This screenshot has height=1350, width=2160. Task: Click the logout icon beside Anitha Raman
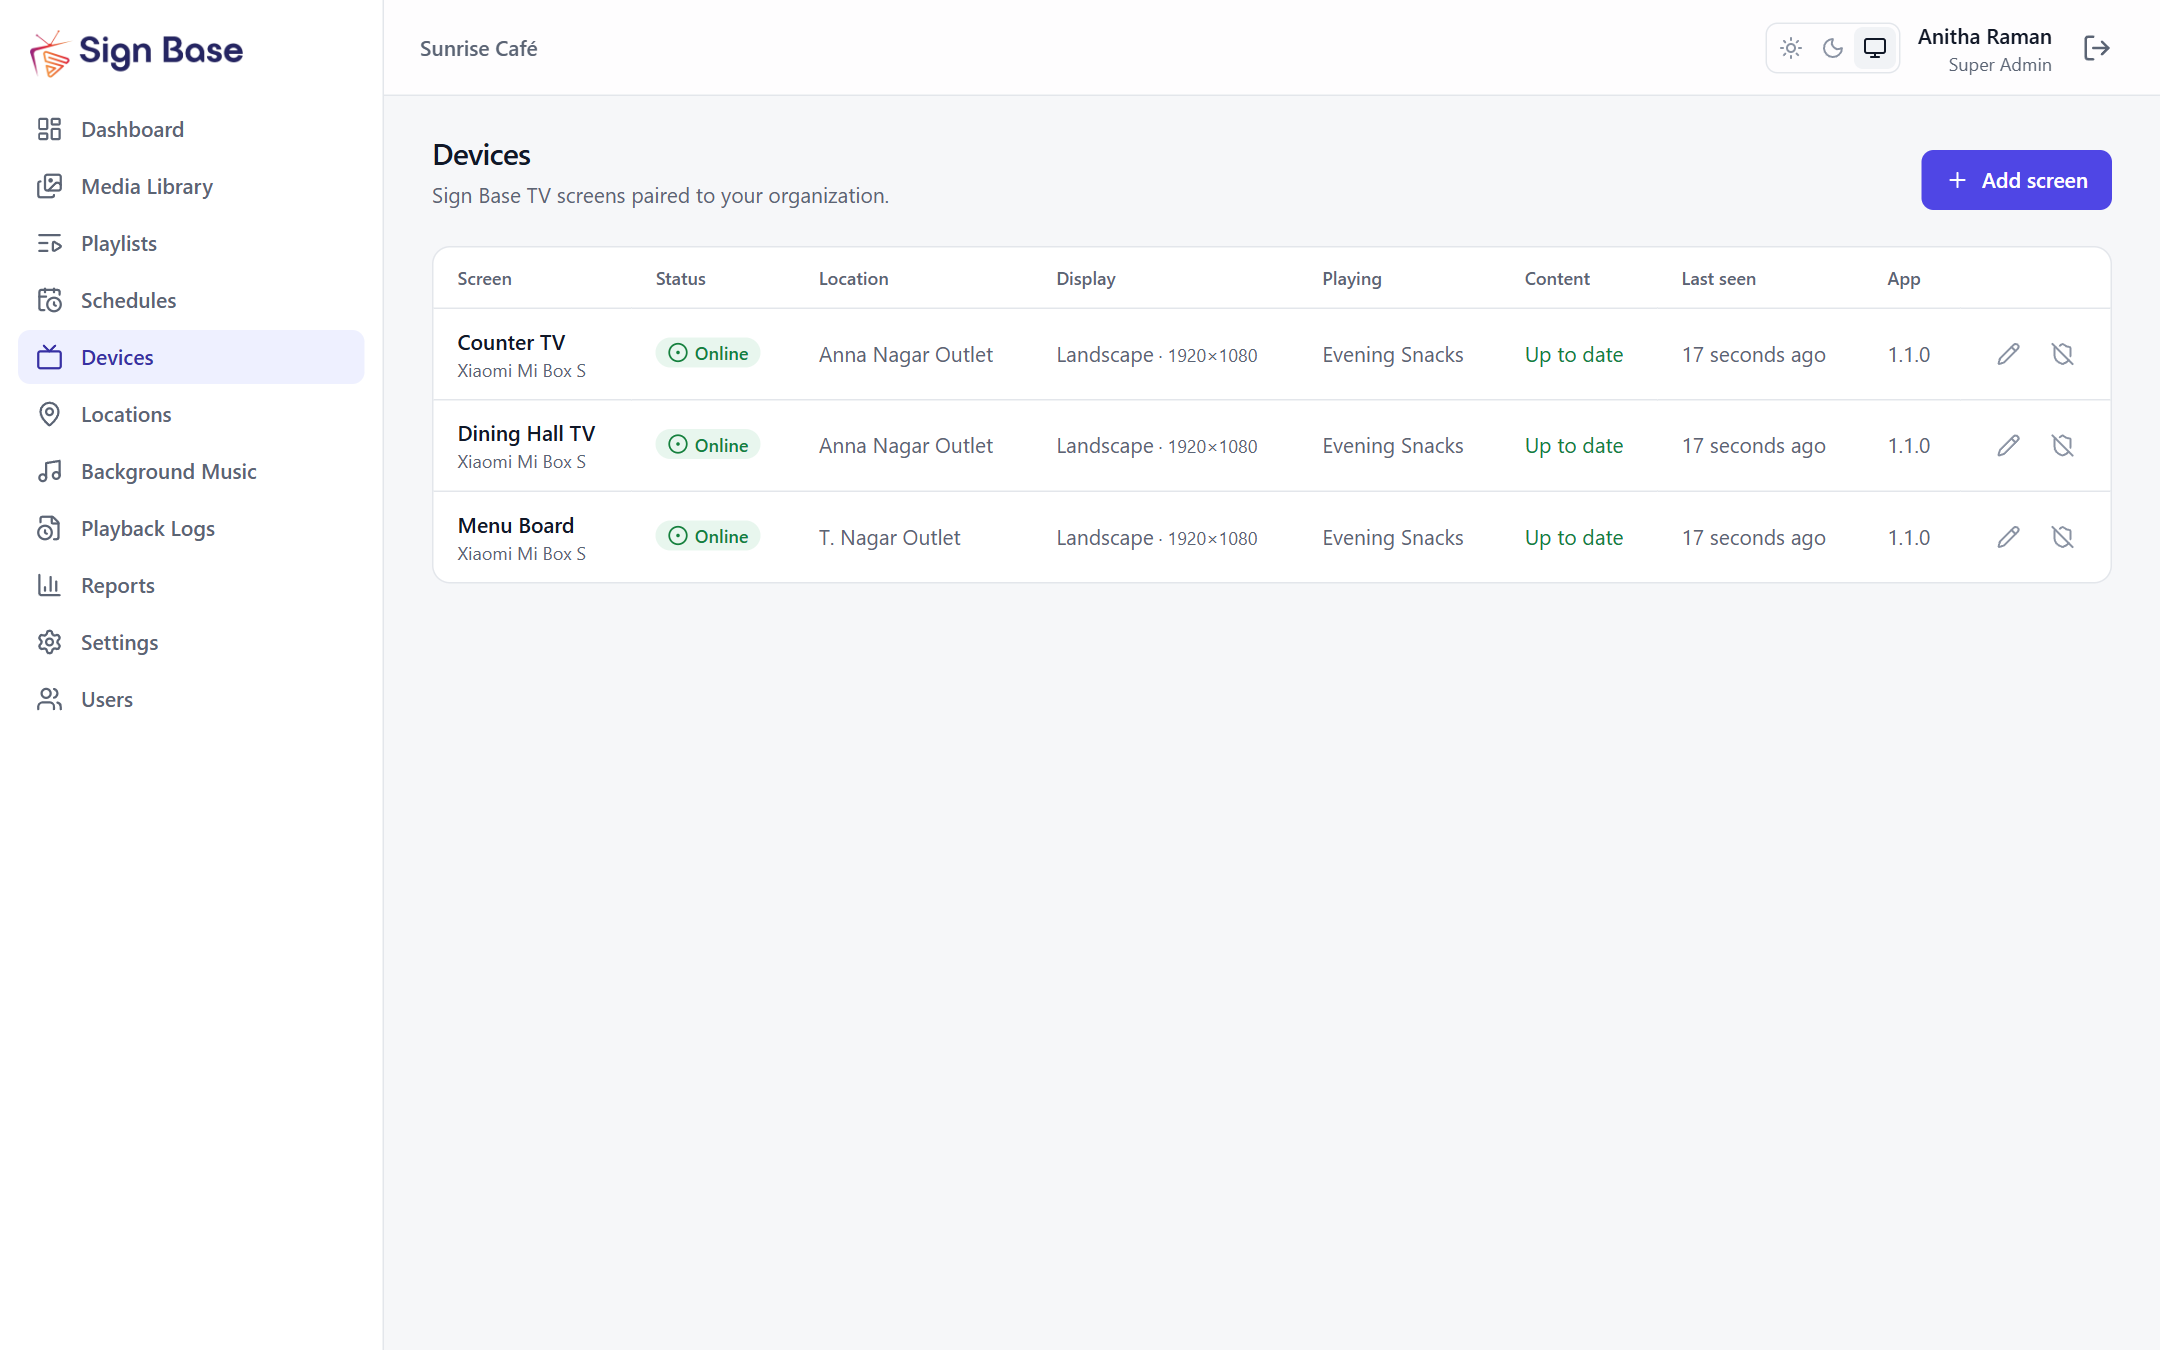pos(2096,48)
